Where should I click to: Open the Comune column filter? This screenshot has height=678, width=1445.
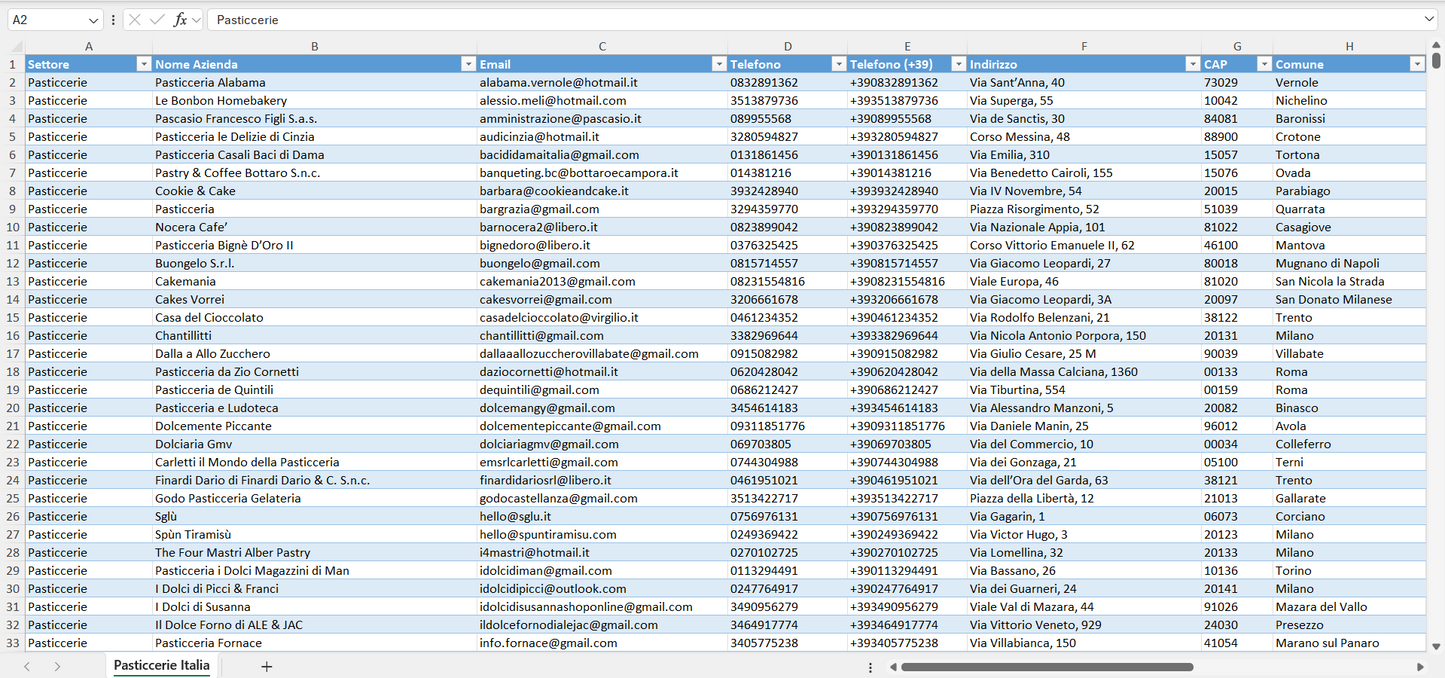pyautogui.click(x=1416, y=64)
